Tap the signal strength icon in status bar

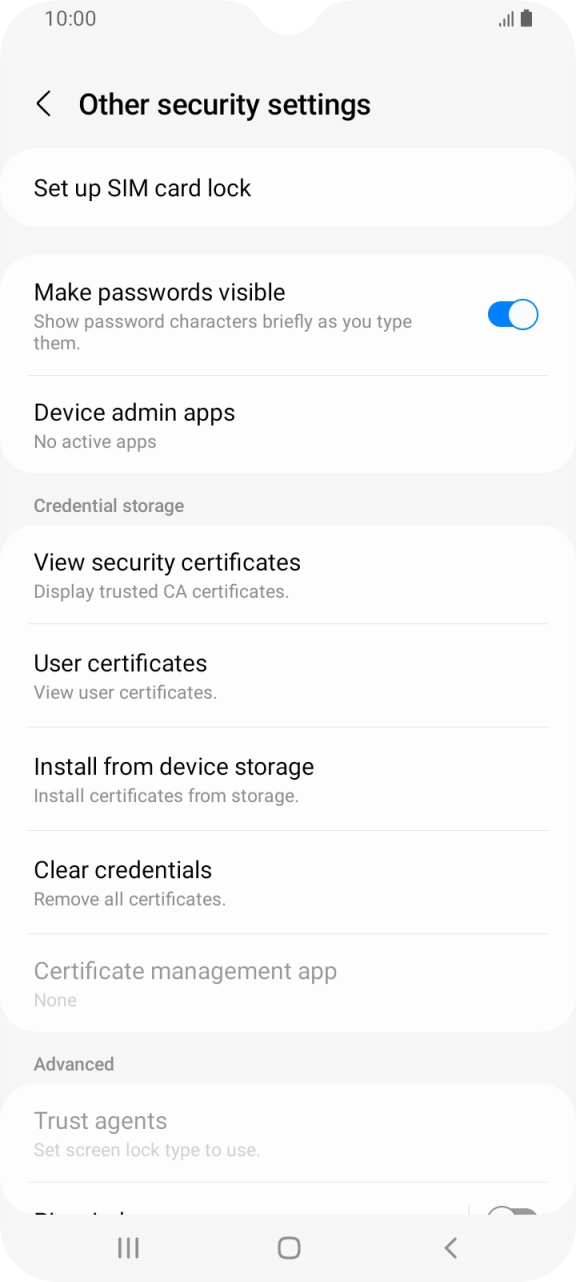coord(506,18)
